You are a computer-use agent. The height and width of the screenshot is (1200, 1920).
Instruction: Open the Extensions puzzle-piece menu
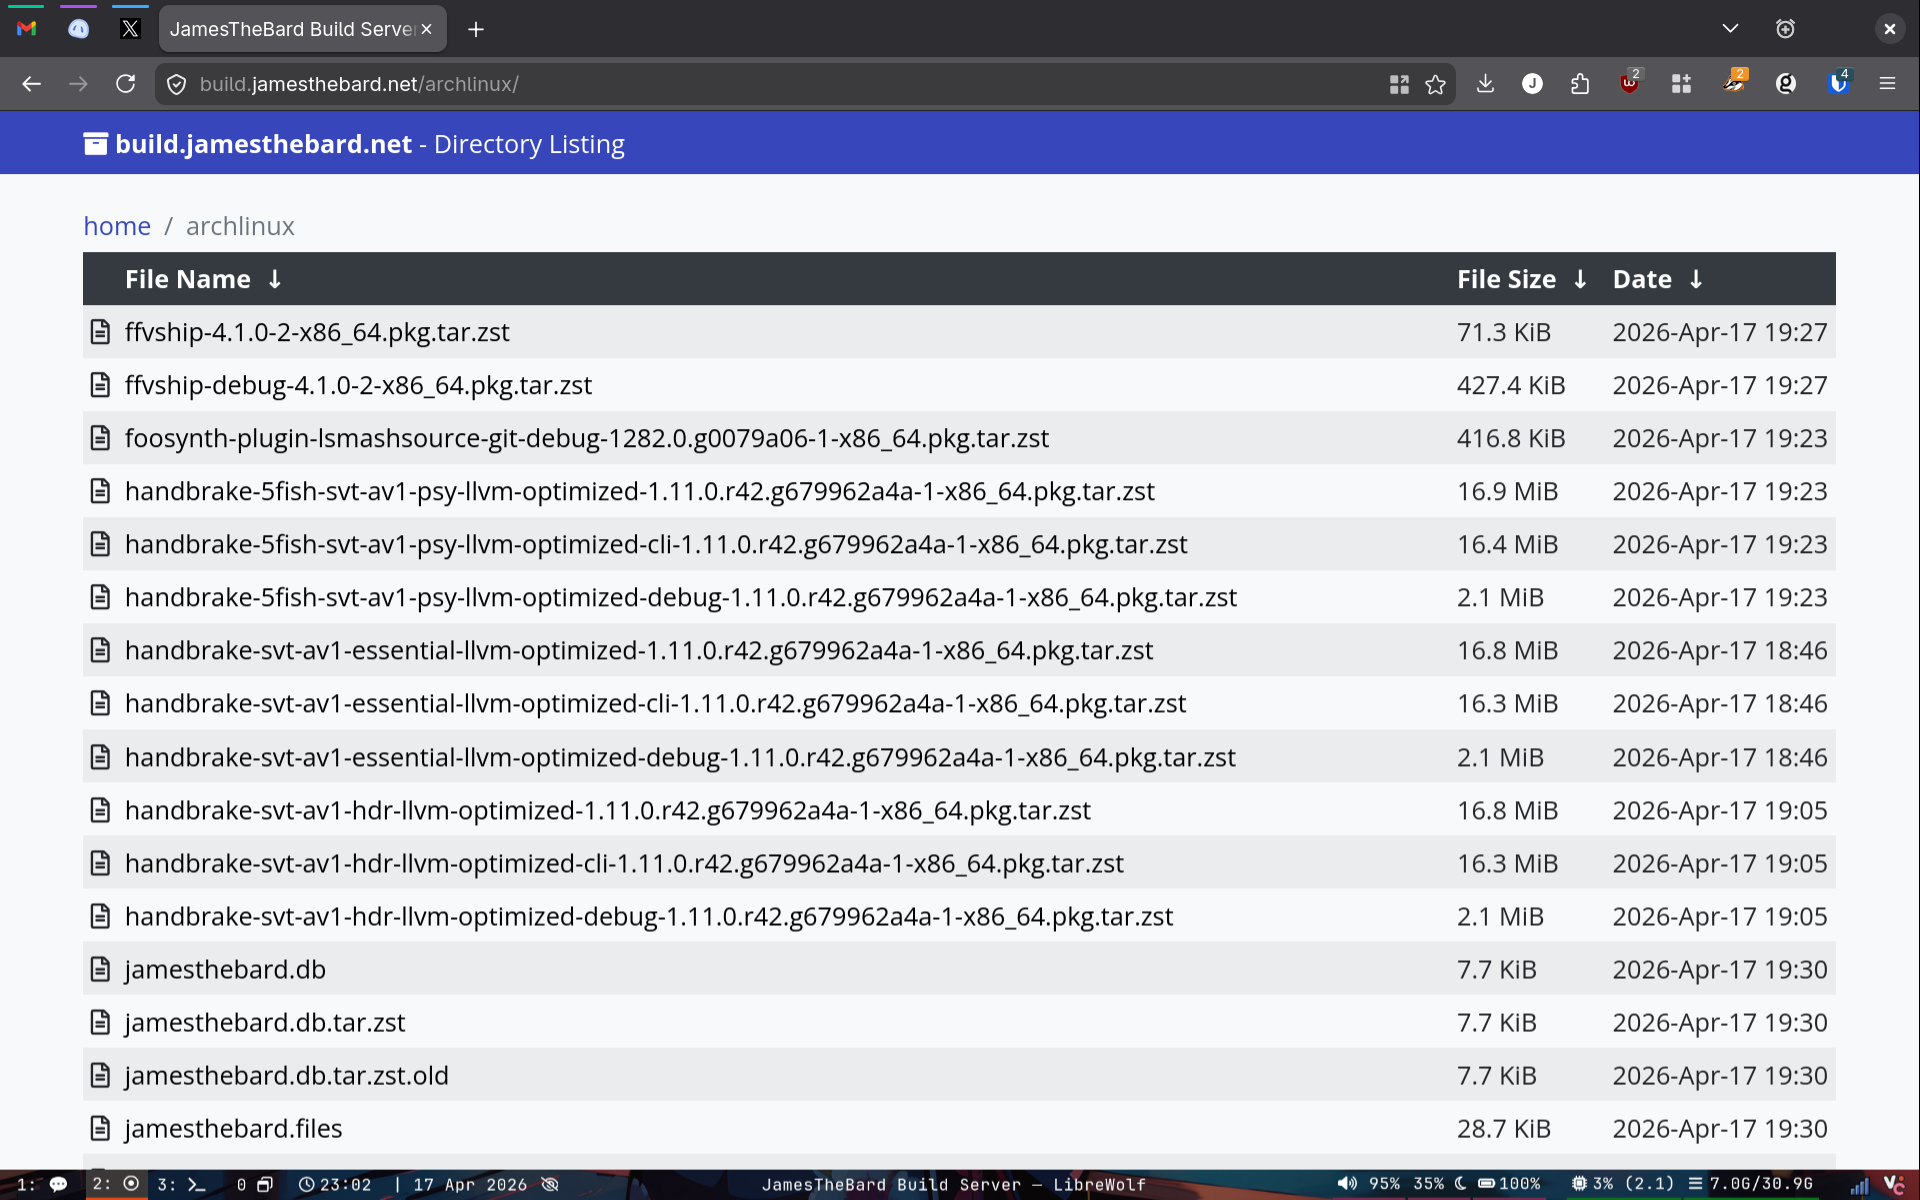[1580, 84]
